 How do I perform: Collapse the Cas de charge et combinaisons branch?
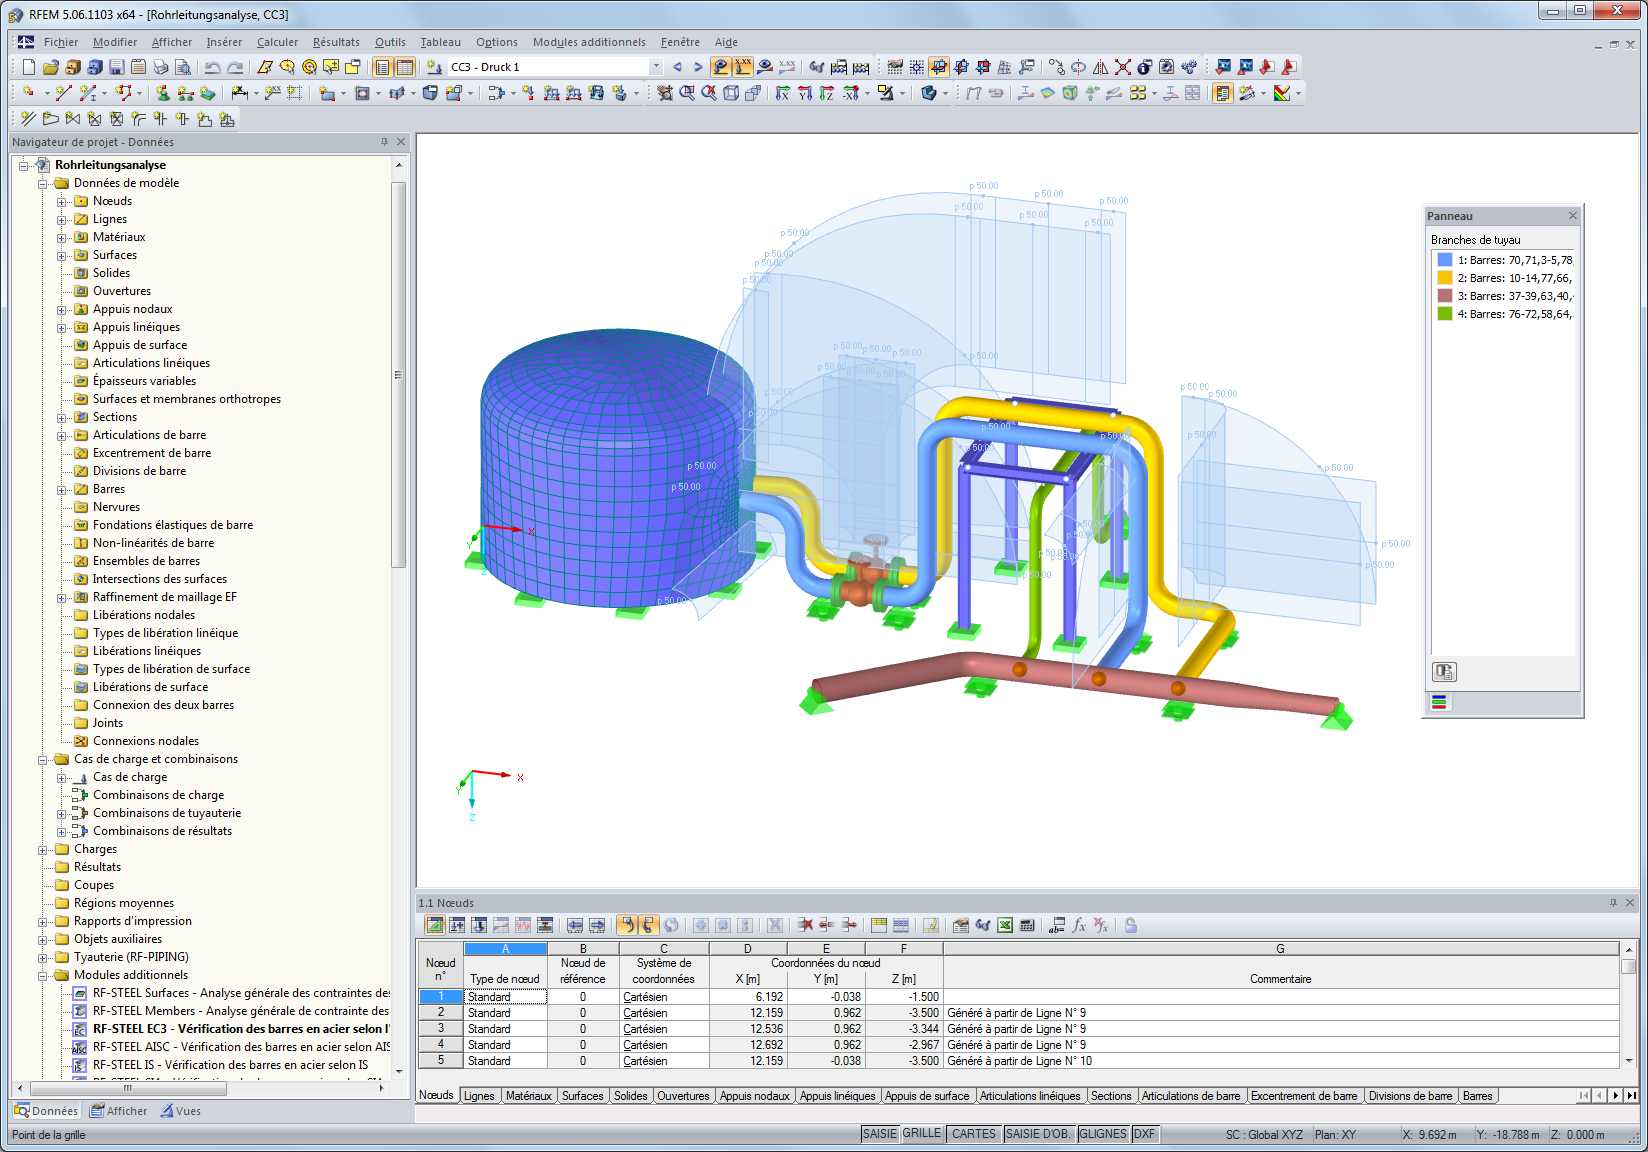tap(42, 759)
